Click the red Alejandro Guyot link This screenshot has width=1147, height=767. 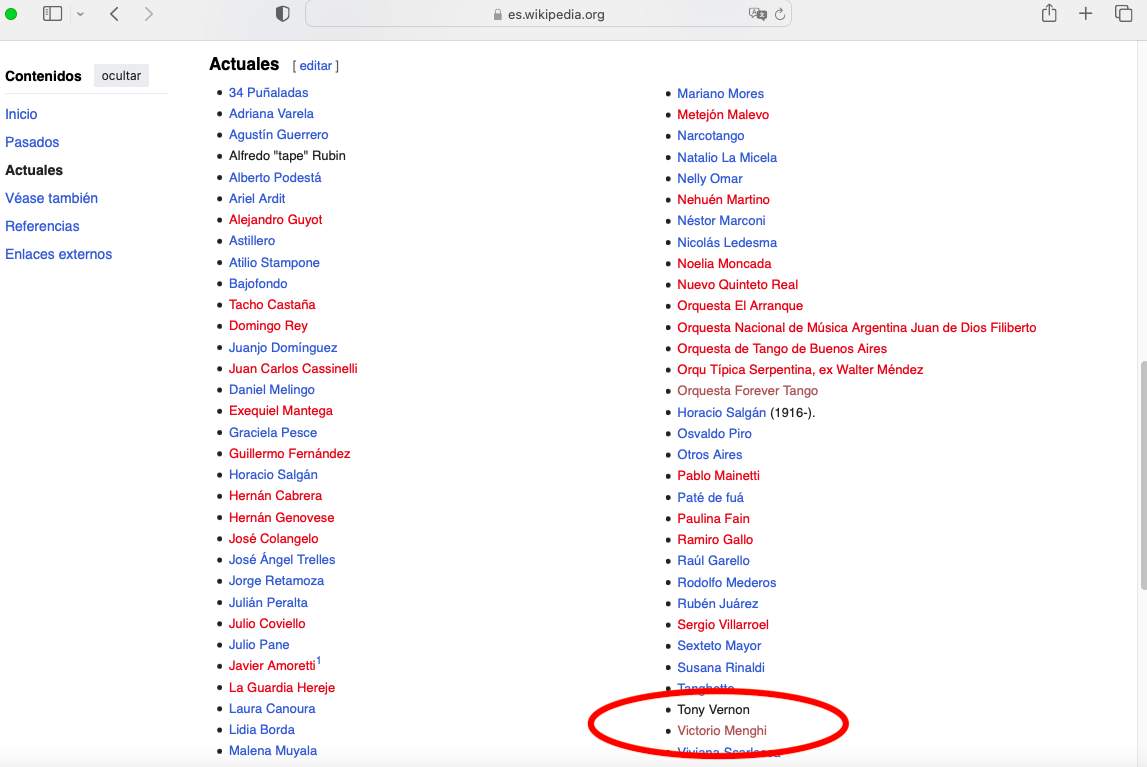tap(276, 219)
